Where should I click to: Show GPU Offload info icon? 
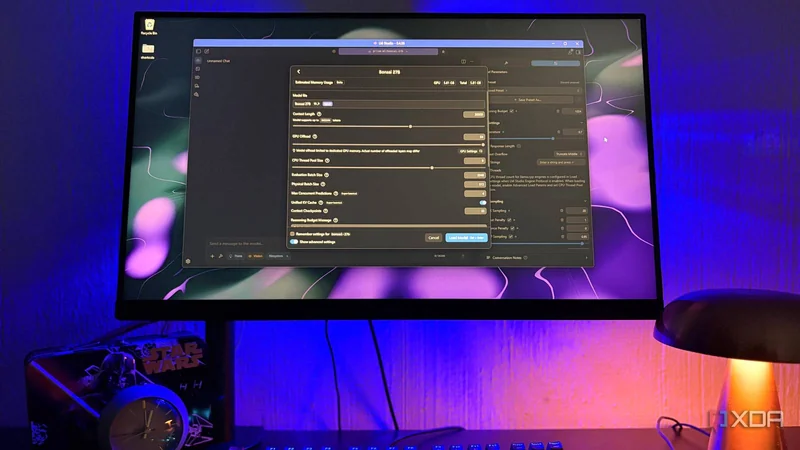click(315, 136)
